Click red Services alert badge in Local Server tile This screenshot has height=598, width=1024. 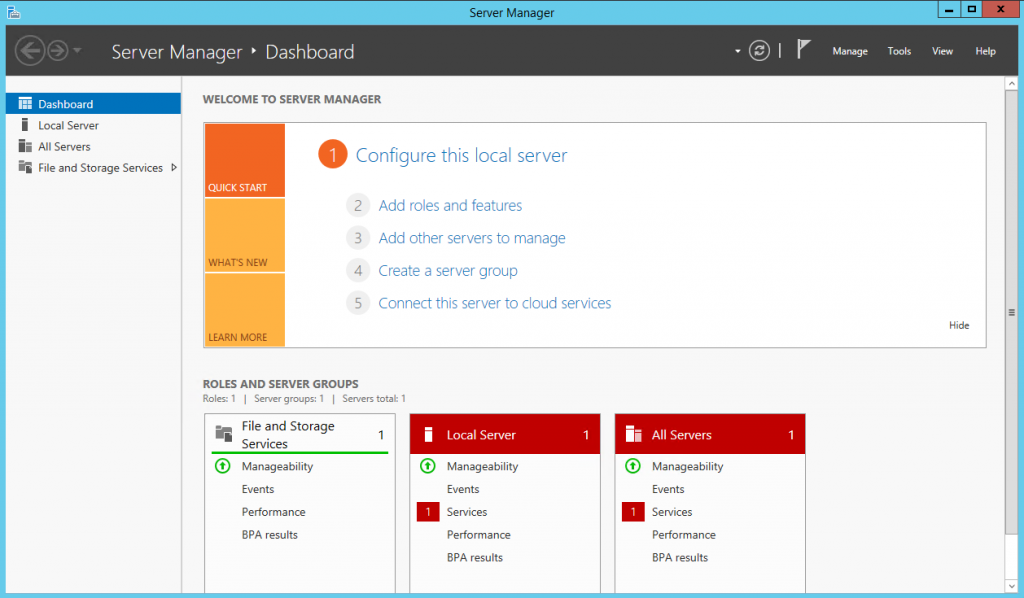pyautogui.click(x=428, y=512)
